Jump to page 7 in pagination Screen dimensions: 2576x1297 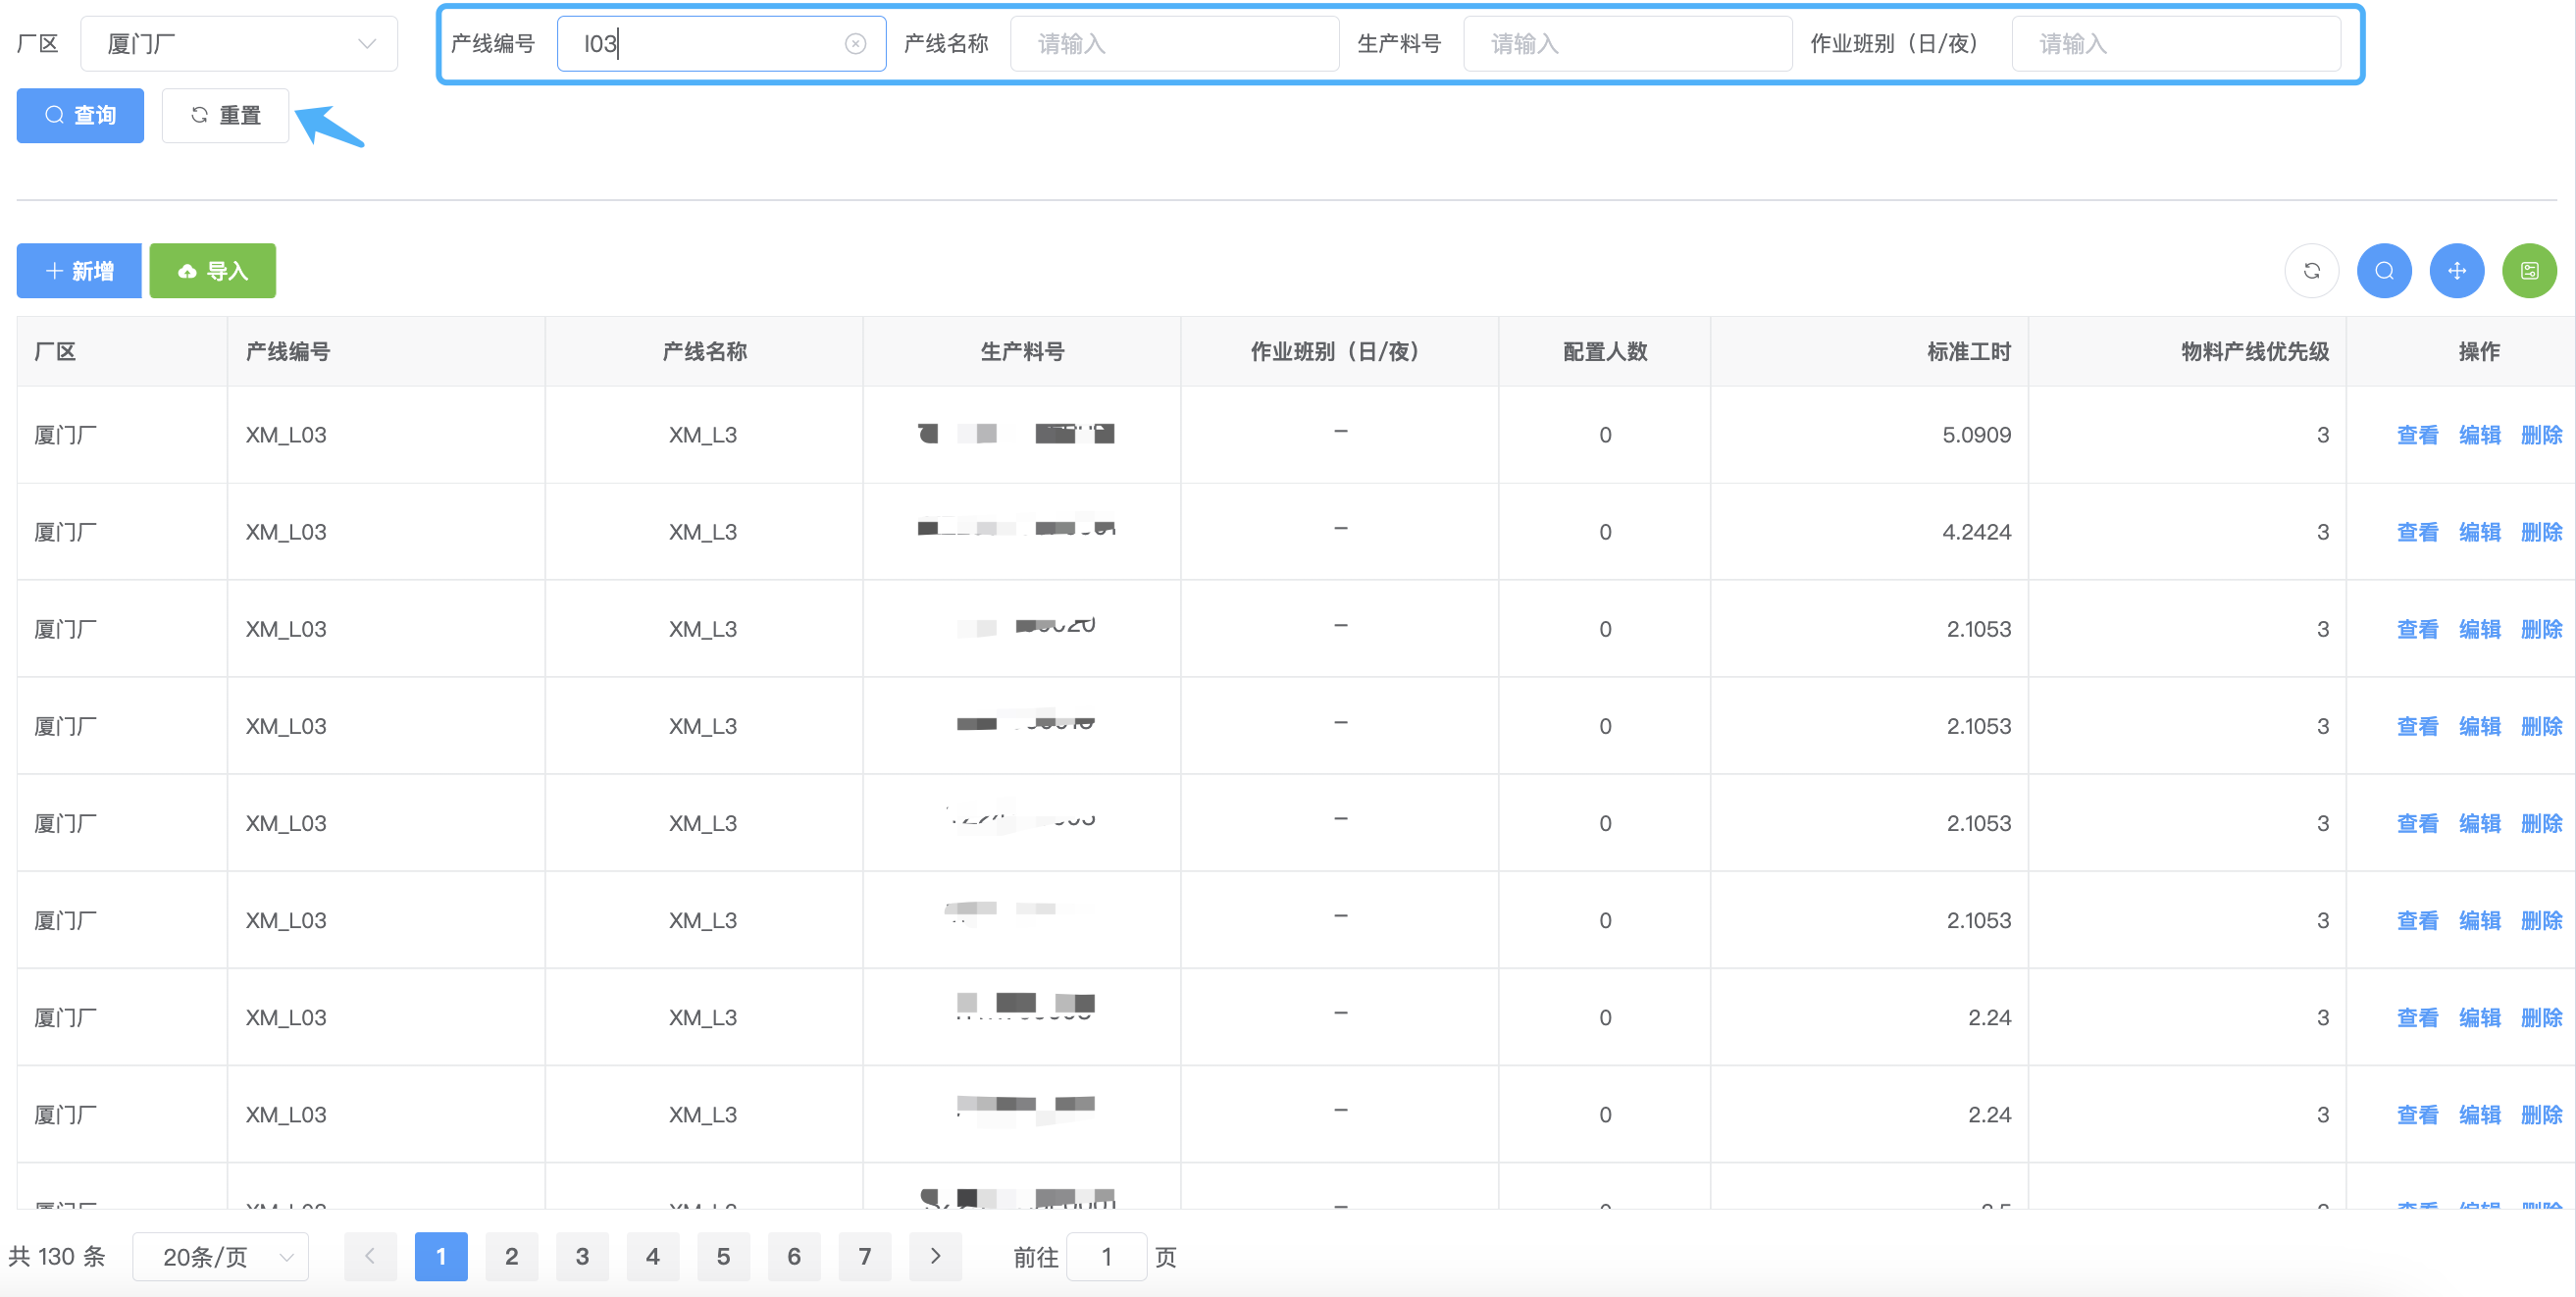865,1256
